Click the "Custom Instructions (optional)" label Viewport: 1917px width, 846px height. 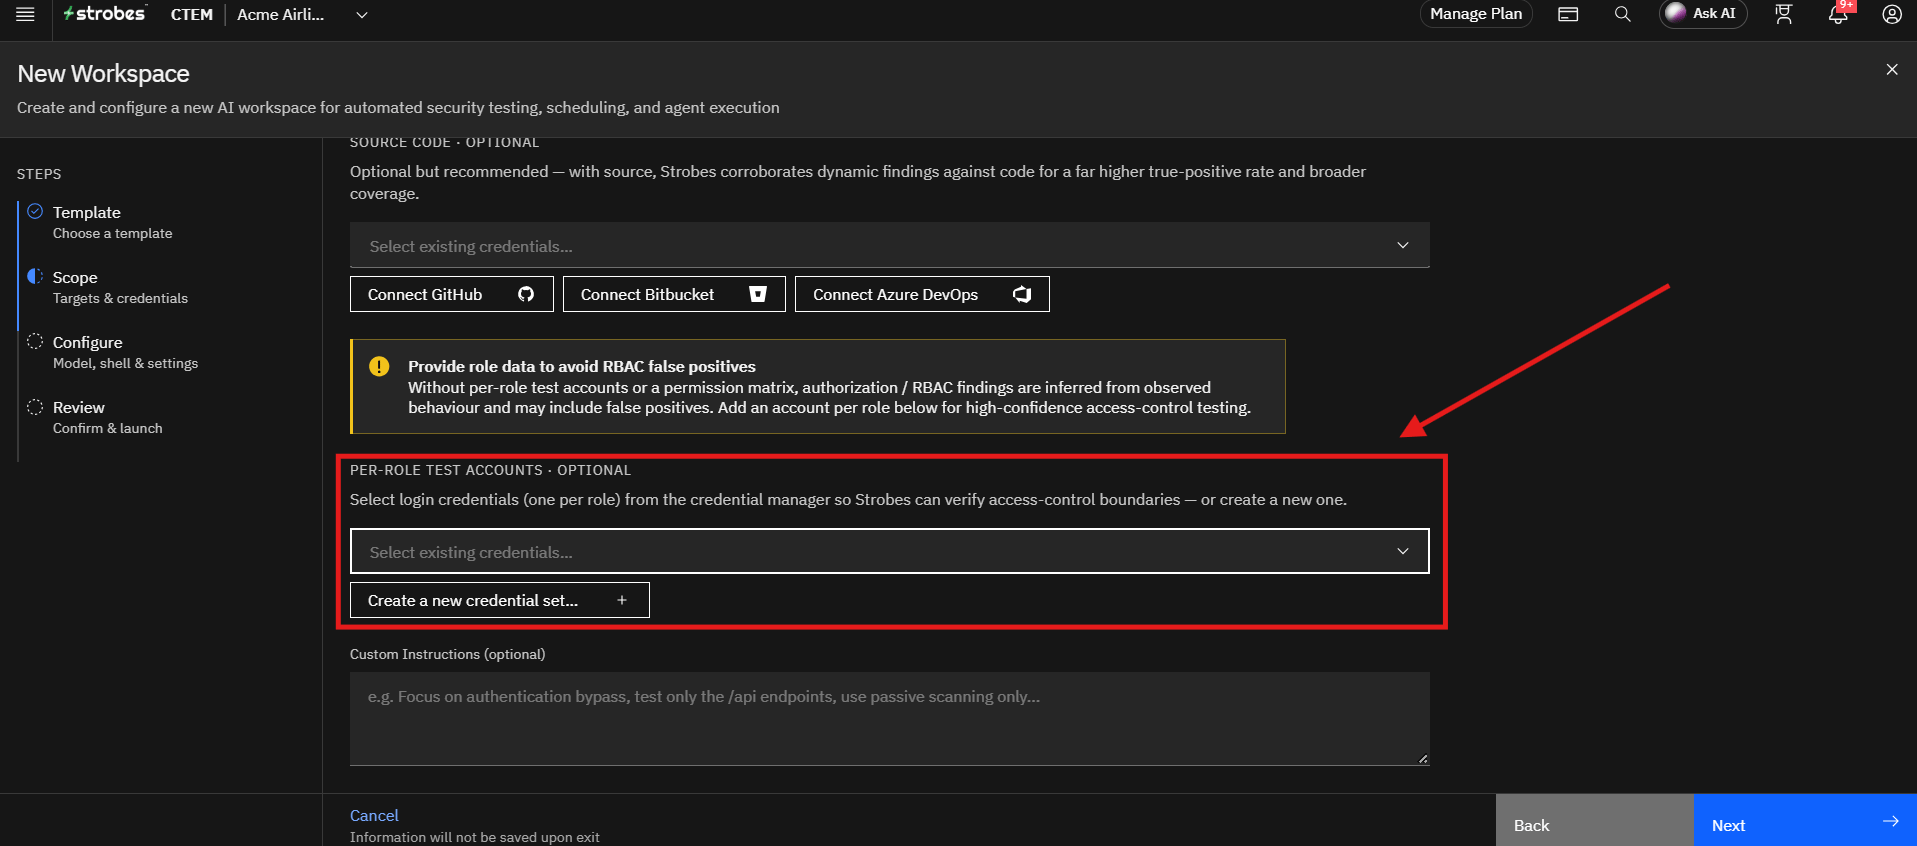pyautogui.click(x=448, y=654)
